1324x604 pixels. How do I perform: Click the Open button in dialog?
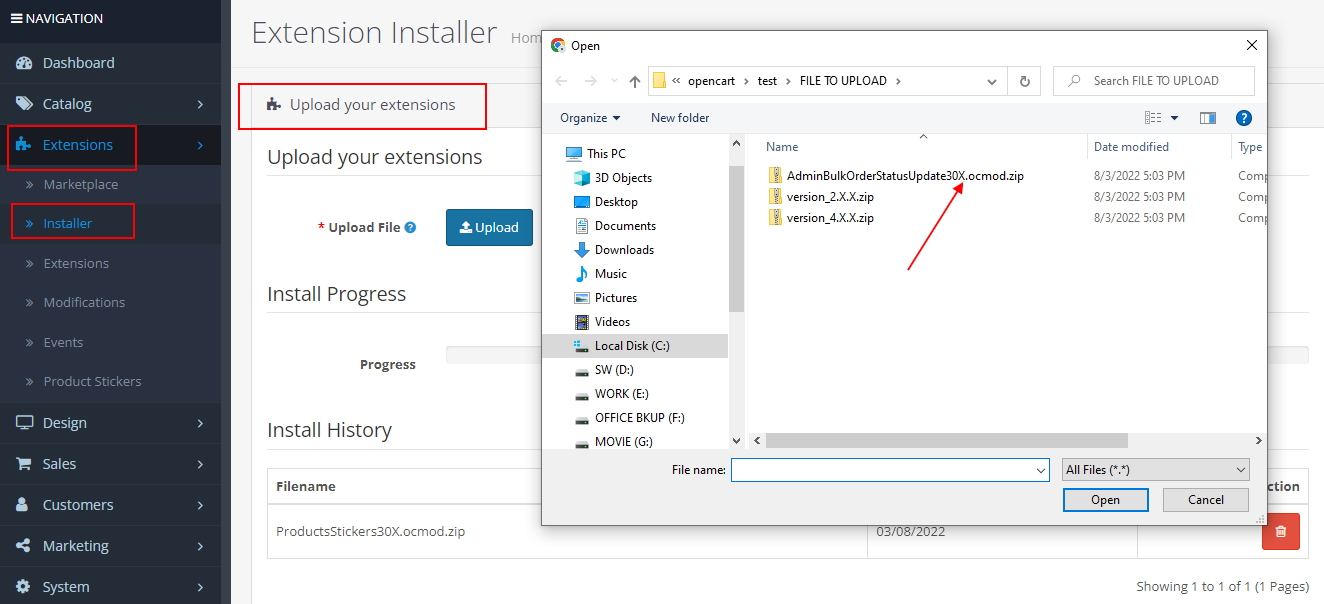pos(1105,500)
